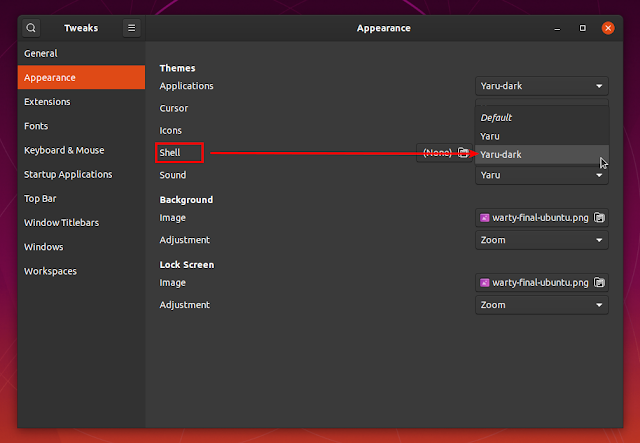Open the Sound theme dropdown
This screenshot has width=640, height=443.
pyautogui.click(x=542, y=175)
